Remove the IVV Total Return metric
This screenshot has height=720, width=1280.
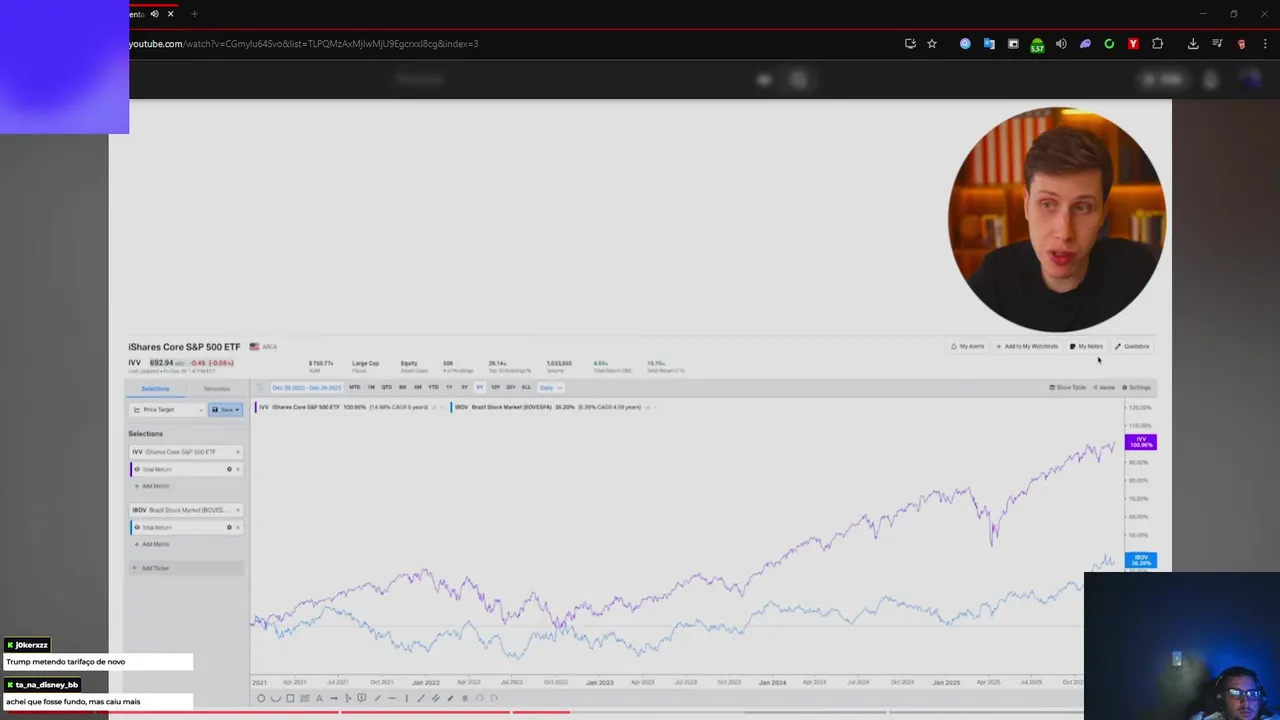coord(238,469)
